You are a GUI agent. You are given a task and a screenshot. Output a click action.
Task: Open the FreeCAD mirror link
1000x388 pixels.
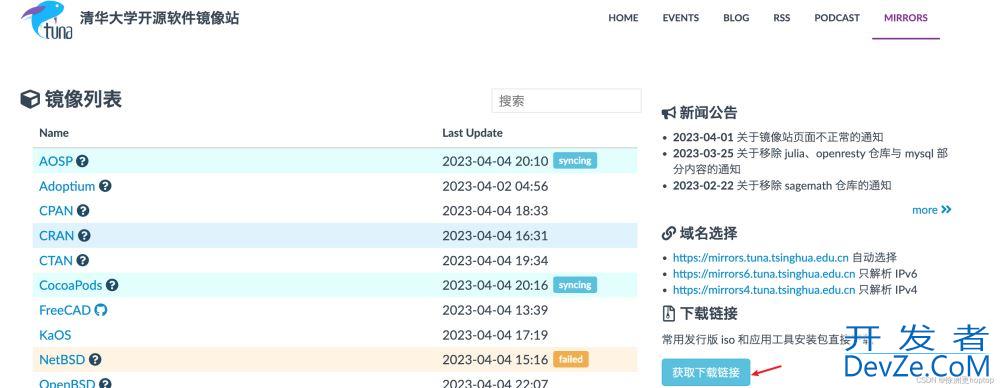click(x=65, y=310)
